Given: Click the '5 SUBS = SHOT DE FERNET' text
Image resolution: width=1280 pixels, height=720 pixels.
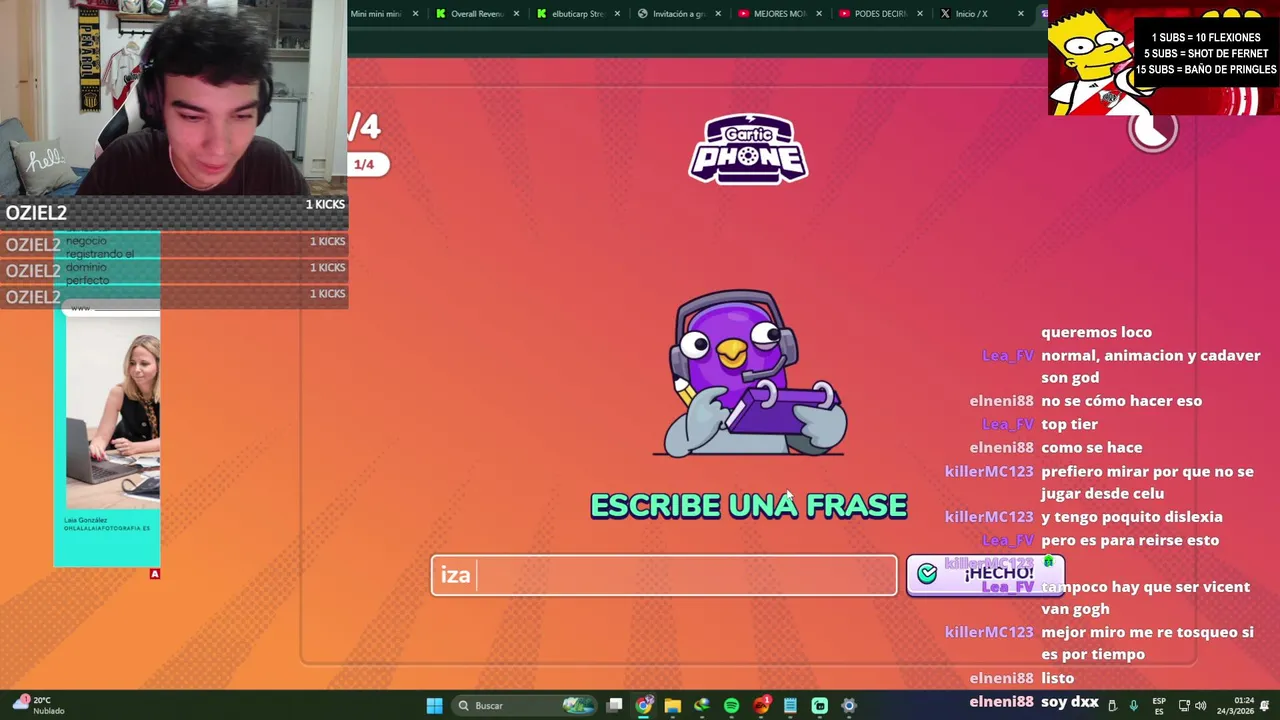Looking at the screenshot, I should click(1207, 54).
